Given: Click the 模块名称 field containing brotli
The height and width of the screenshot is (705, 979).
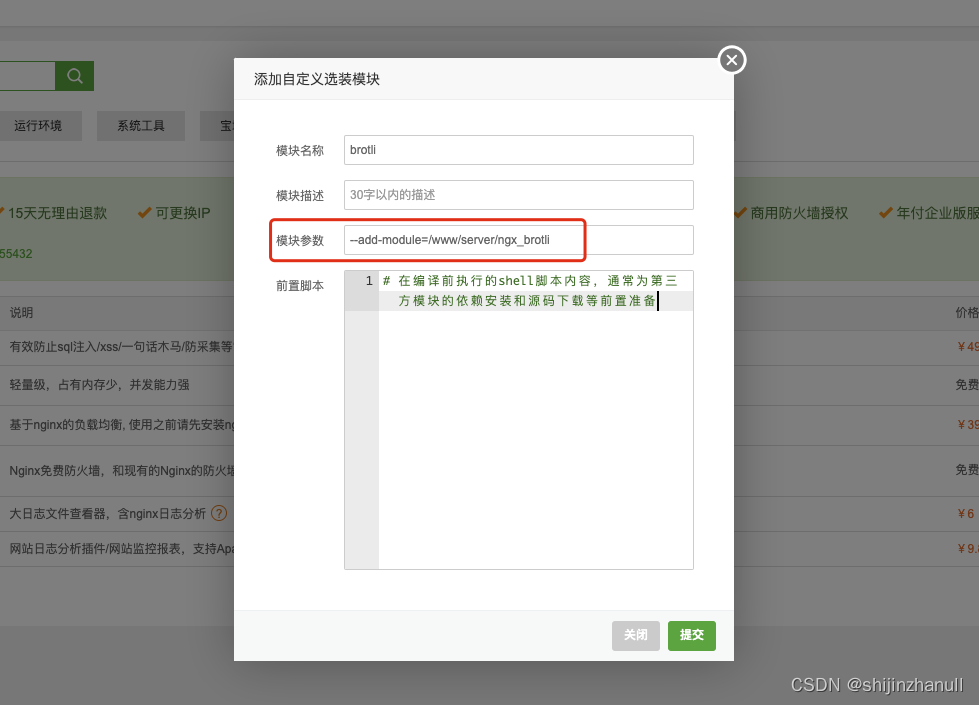Looking at the screenshot, I should 518,149.
